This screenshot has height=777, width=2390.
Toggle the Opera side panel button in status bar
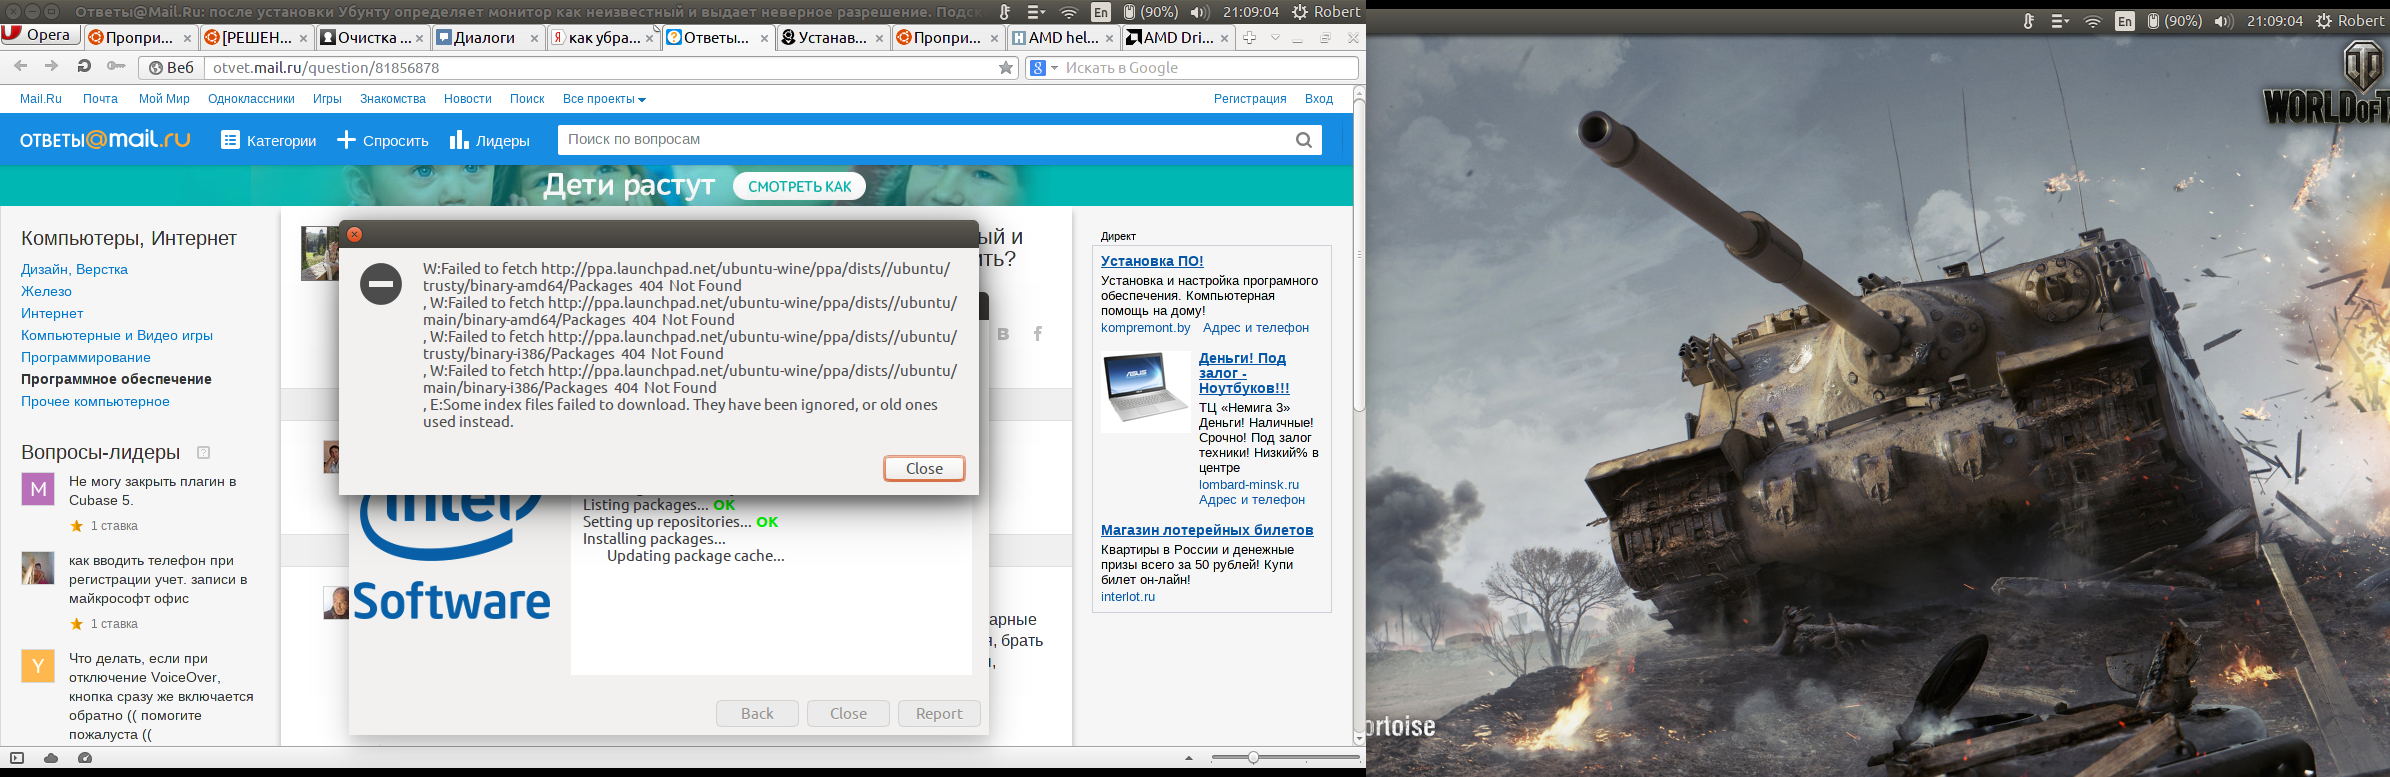pyautogui.click(x=16, y=758)
